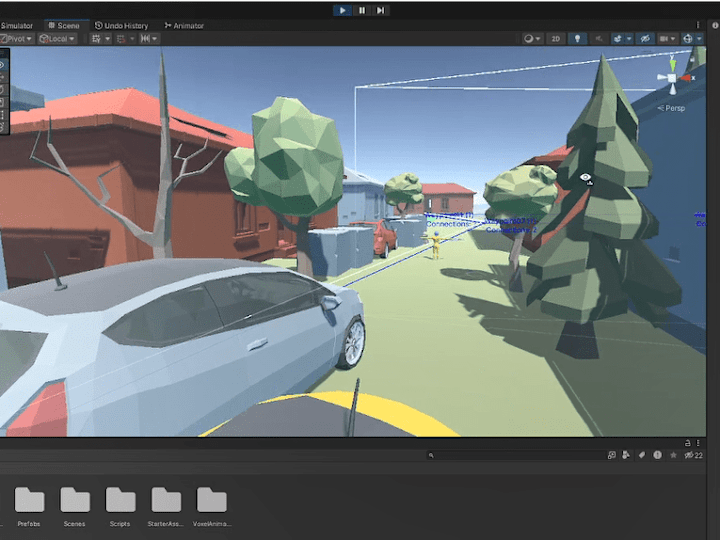This screenshot has height=540, width=720.
Task: Toggle the Gizmos globe button
Action: click(x=687, y=39)
